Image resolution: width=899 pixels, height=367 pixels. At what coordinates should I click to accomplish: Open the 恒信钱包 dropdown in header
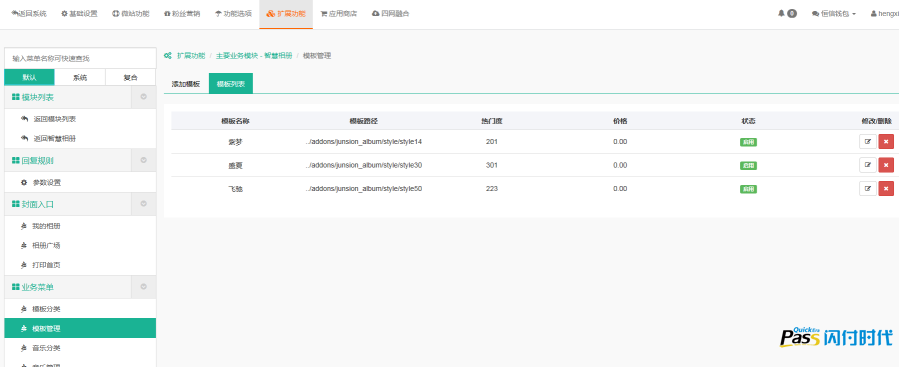(x=834, y=13)
